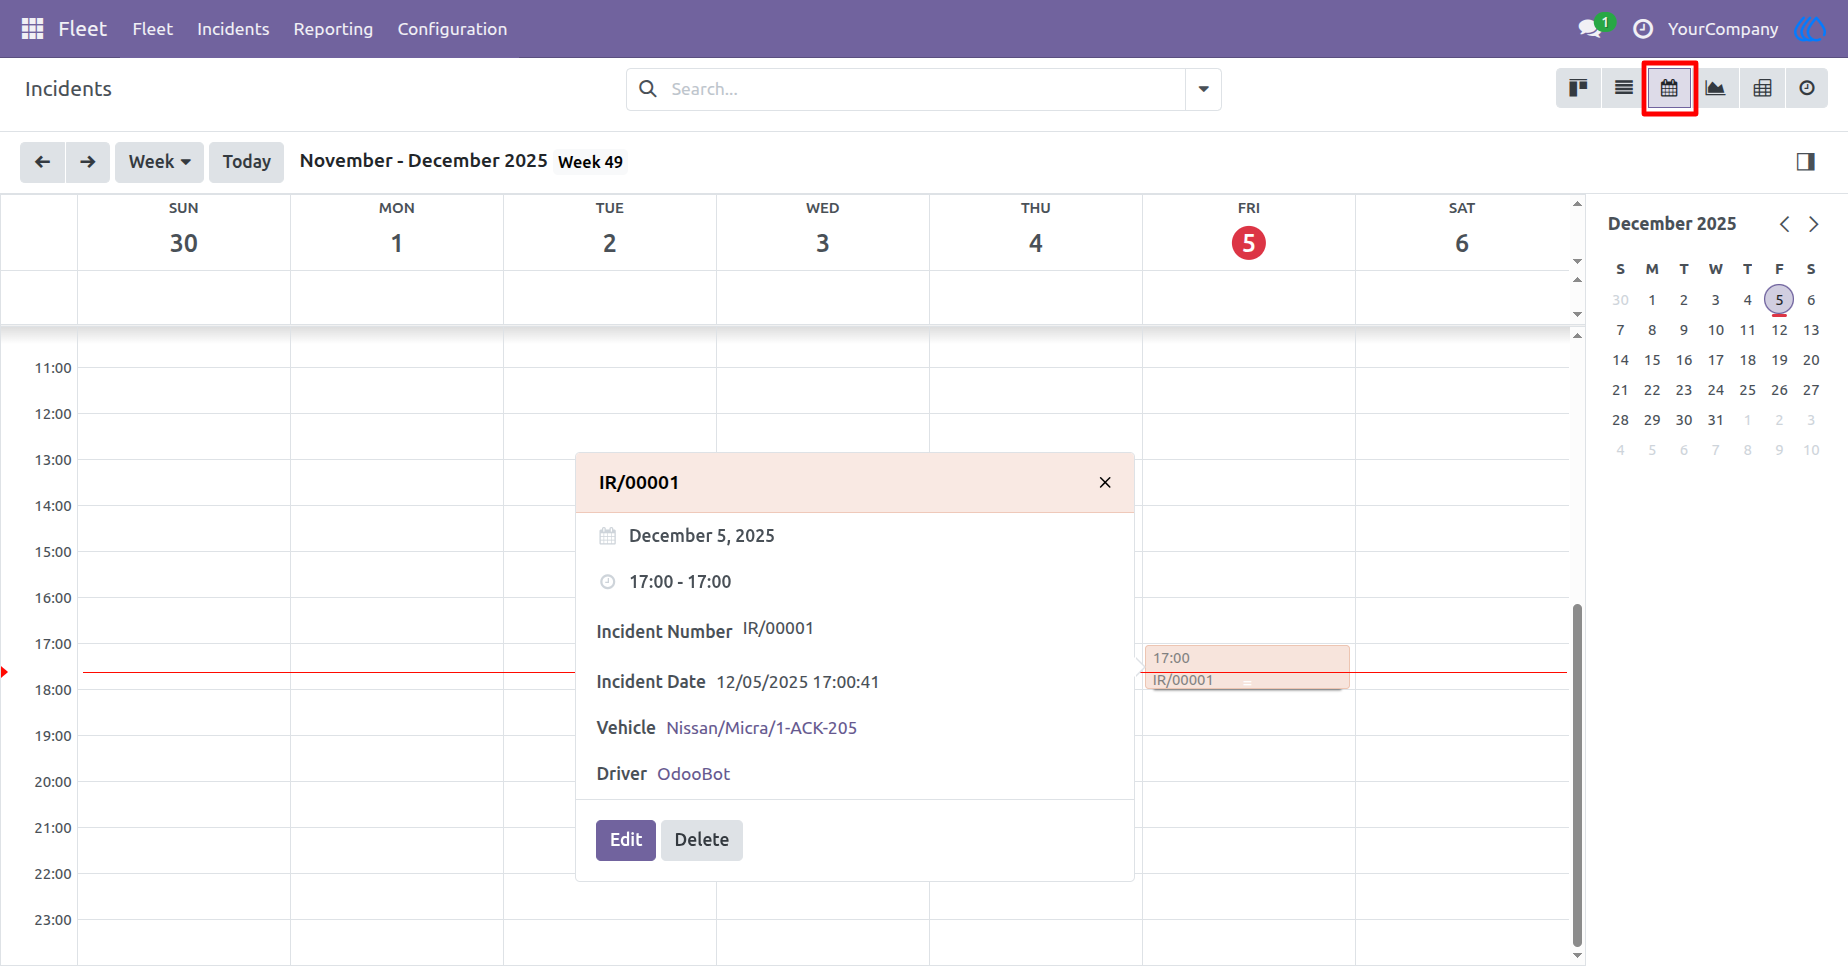The height and width of the screenshot is (966, 1848).
Task: Click the Today button
Action: click(x=247, y=162)
